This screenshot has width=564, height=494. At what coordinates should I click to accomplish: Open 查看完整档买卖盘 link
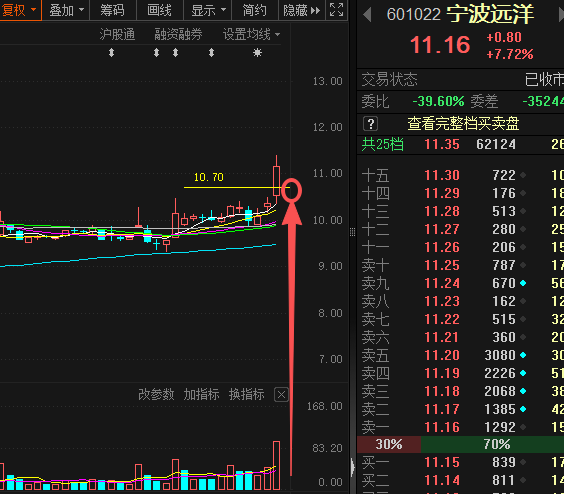point(463,124)
